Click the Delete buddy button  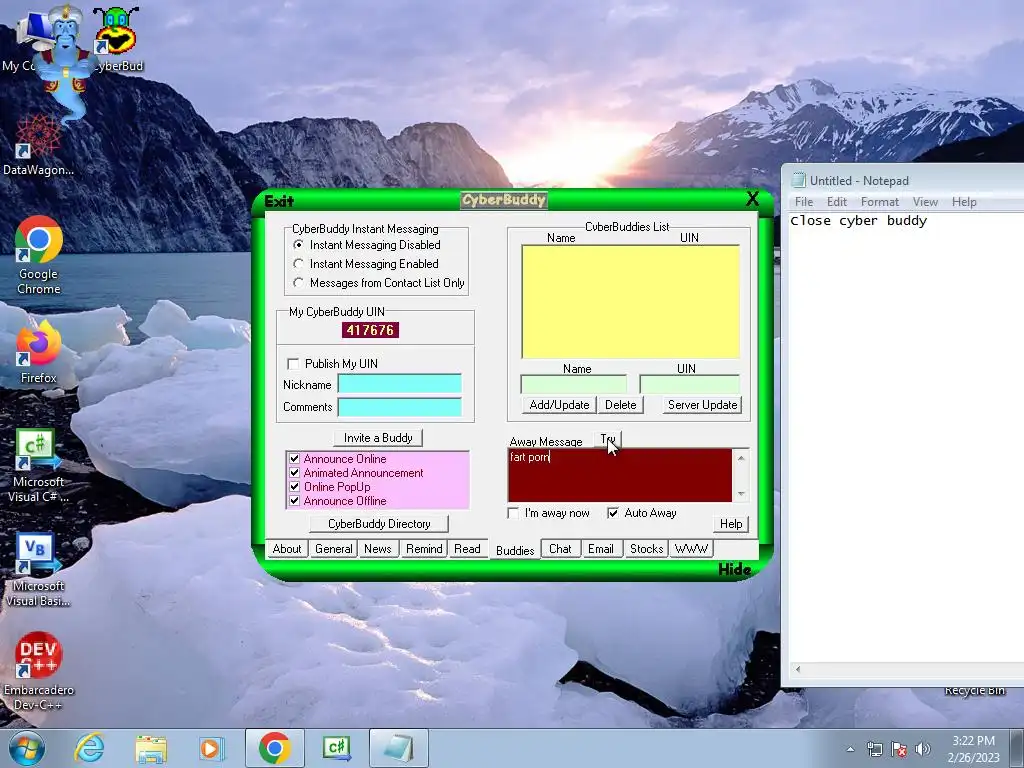(620, 405)
